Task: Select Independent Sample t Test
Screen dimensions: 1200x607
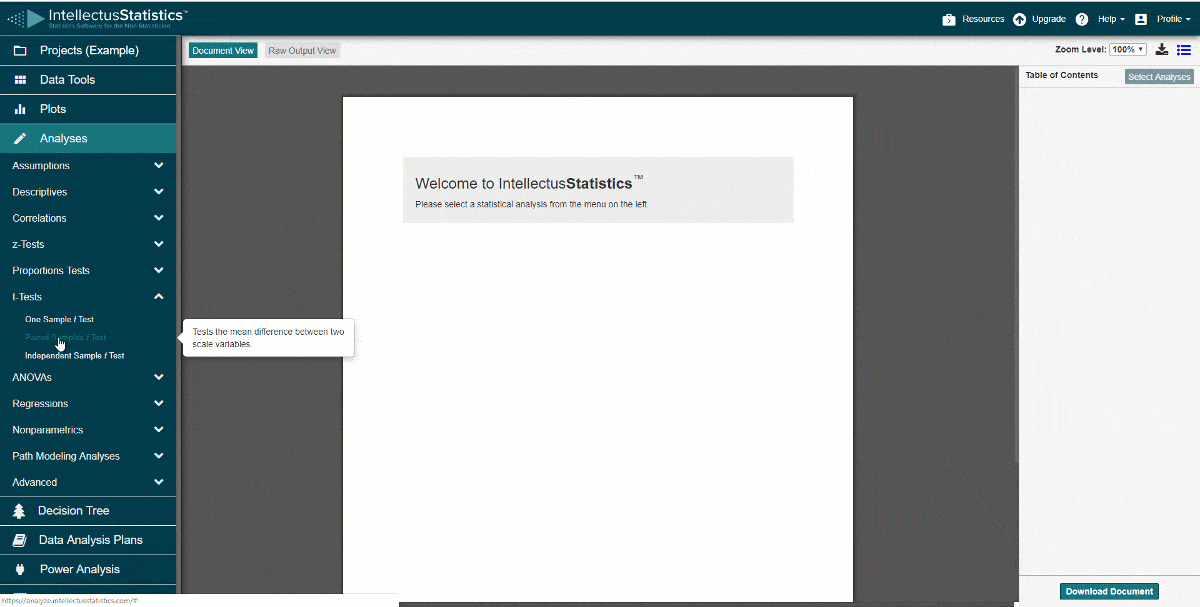Action: coord(75,356)
